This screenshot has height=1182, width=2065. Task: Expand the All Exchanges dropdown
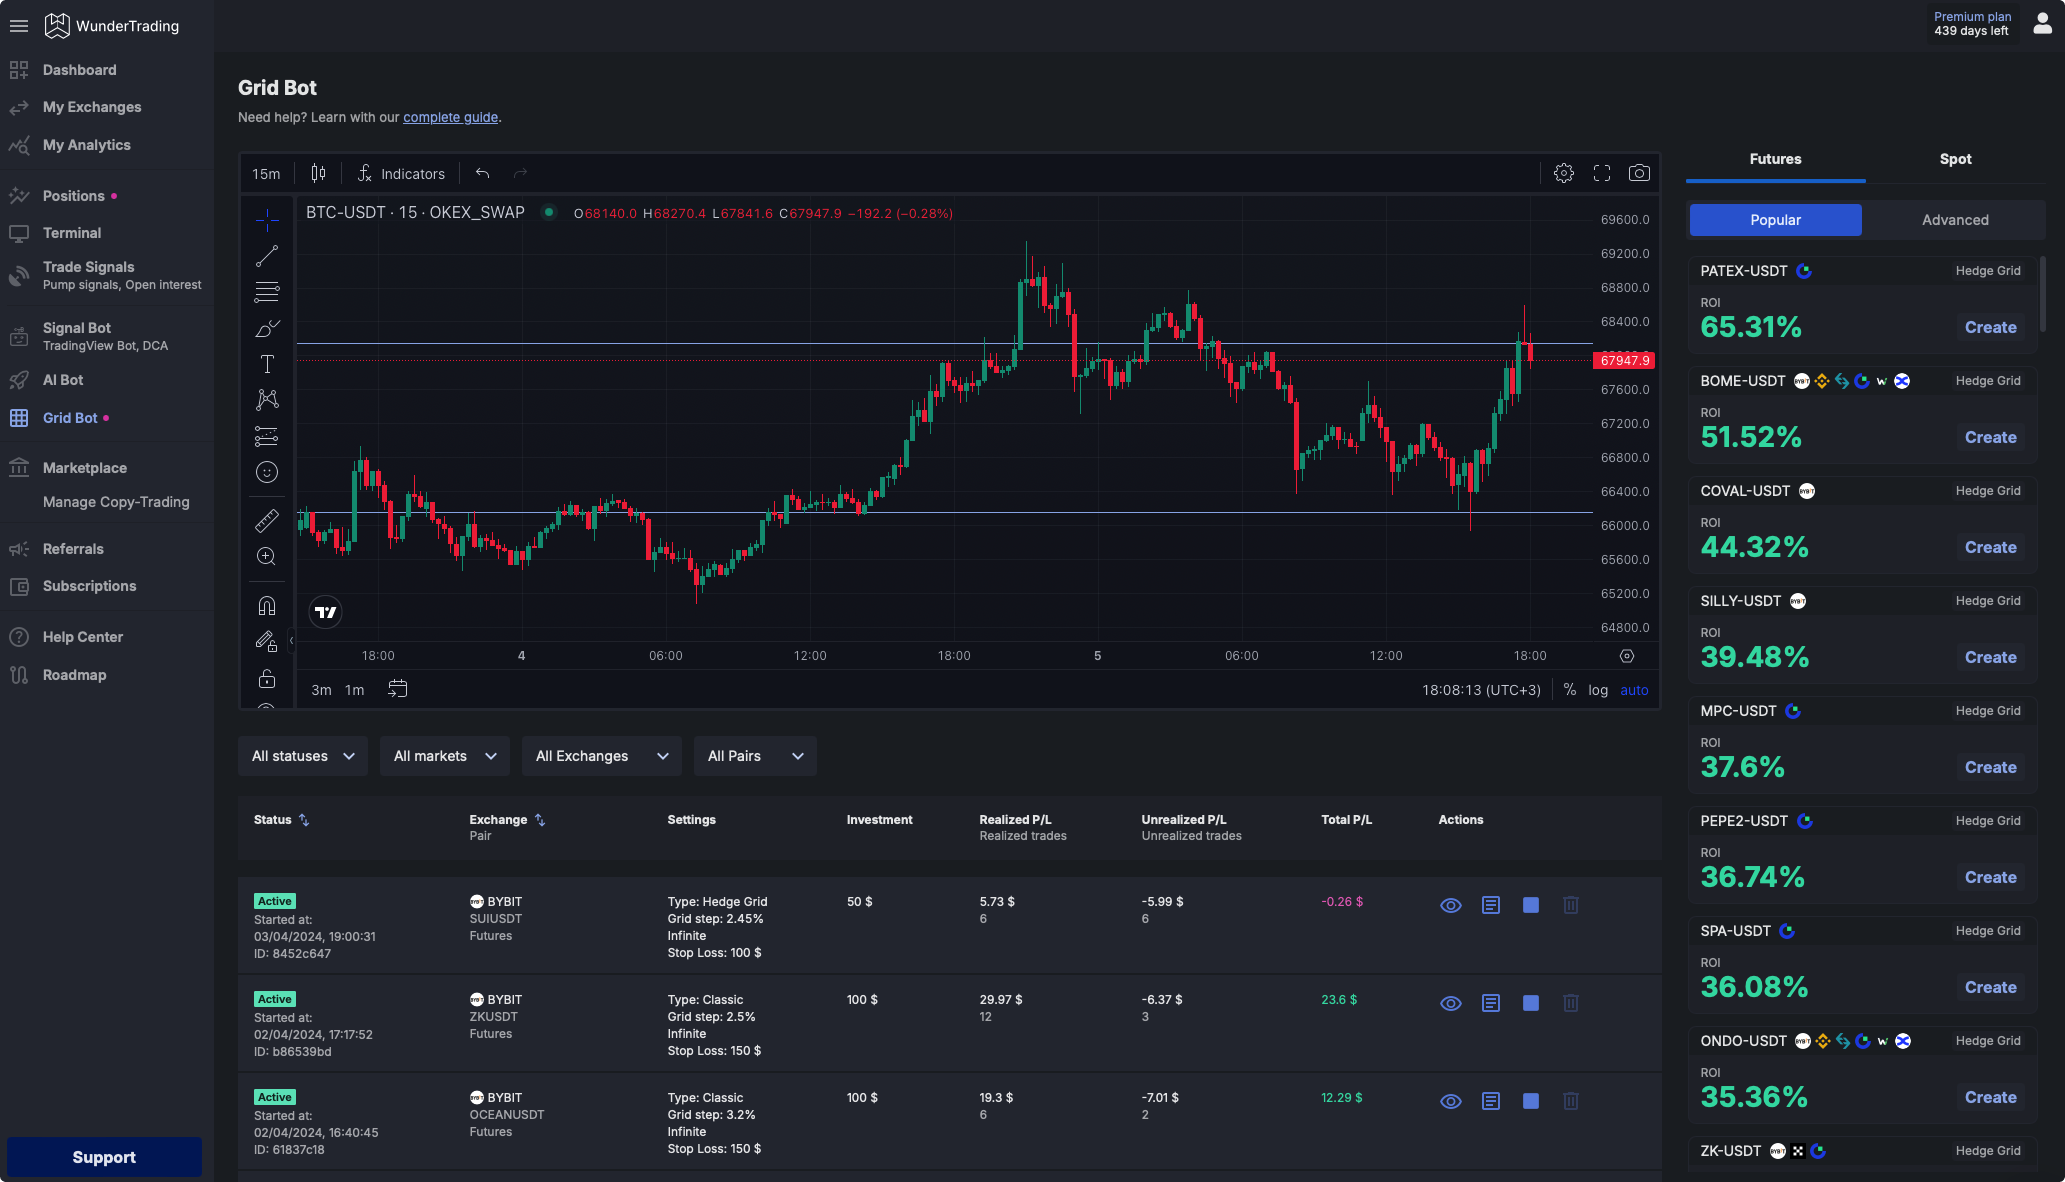(x=600, y=755)
